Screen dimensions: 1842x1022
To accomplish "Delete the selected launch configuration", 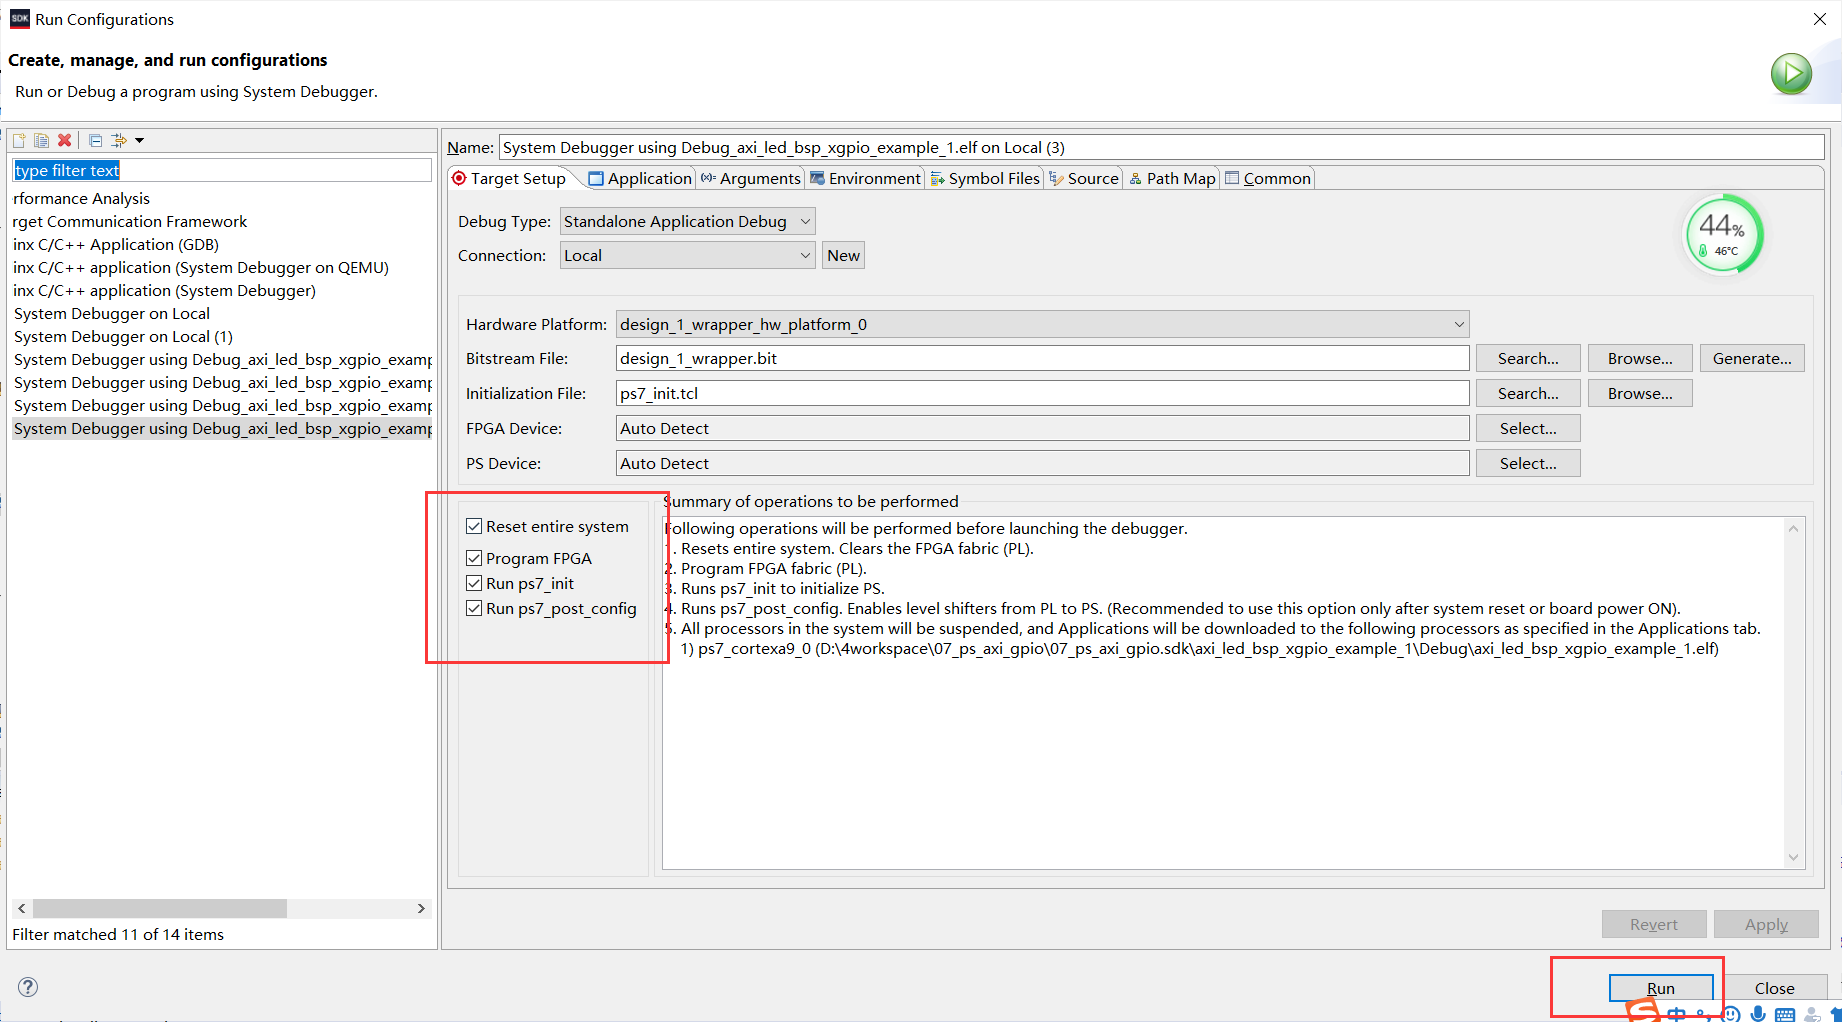I will click(64, 140).
